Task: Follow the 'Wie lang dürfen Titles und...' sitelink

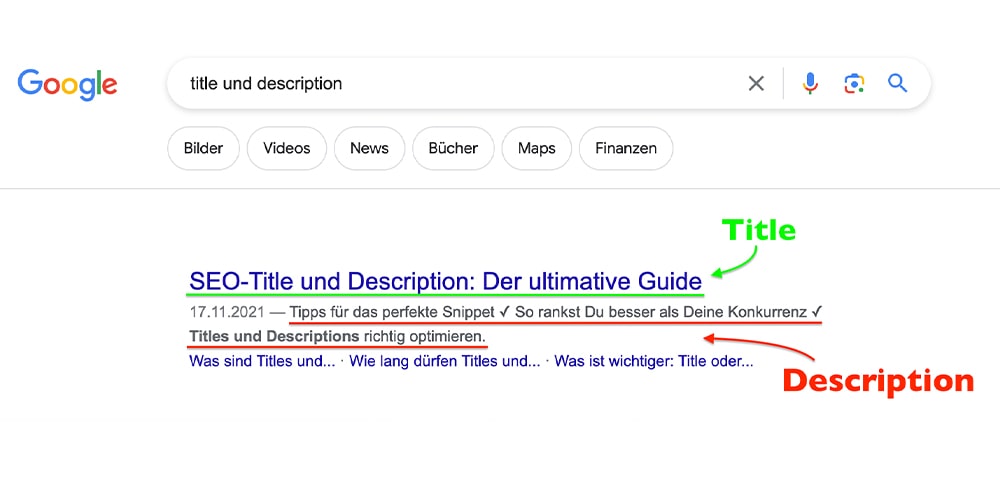Action: pos(445,362)
